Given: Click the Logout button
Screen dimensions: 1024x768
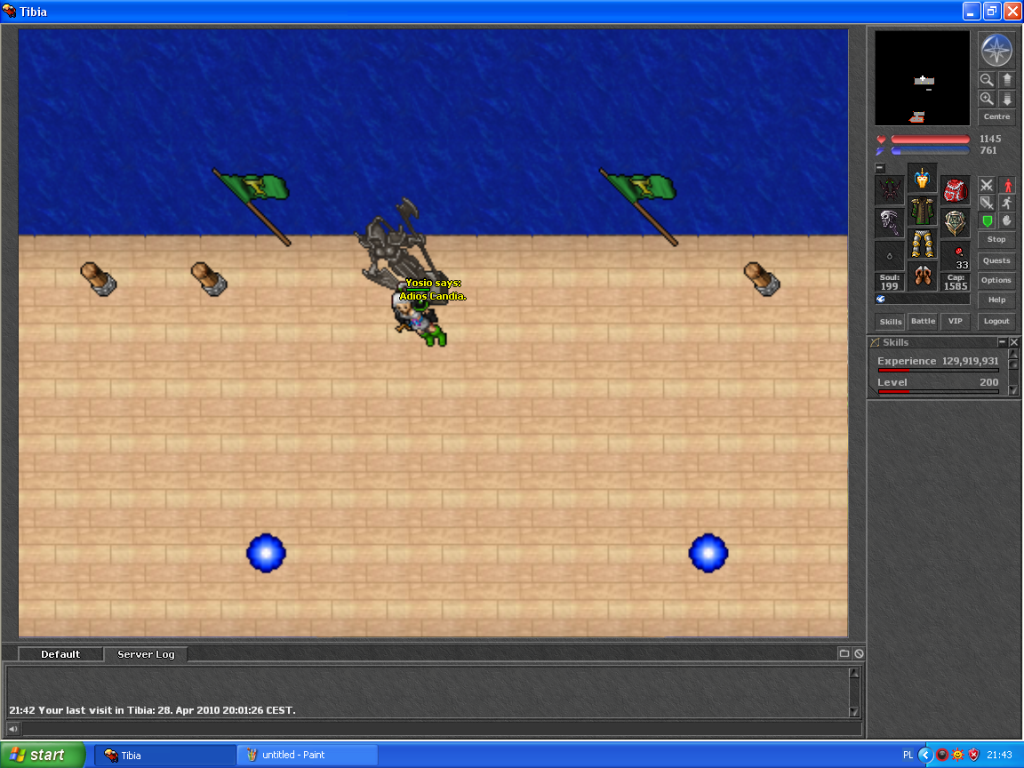Looking at the screenshot, I should point(997,321).
